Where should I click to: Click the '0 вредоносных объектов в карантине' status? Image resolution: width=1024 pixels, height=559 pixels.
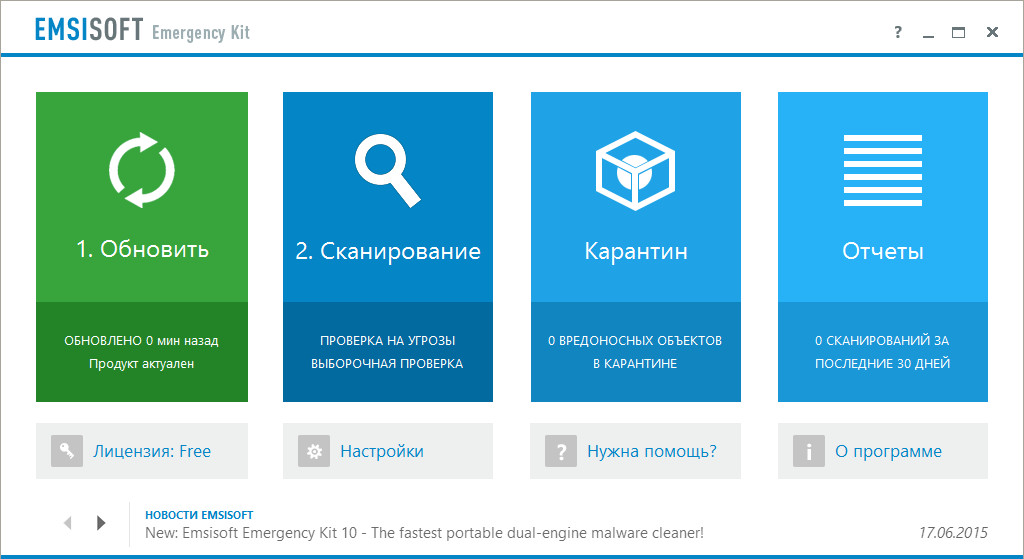[635, 352]
